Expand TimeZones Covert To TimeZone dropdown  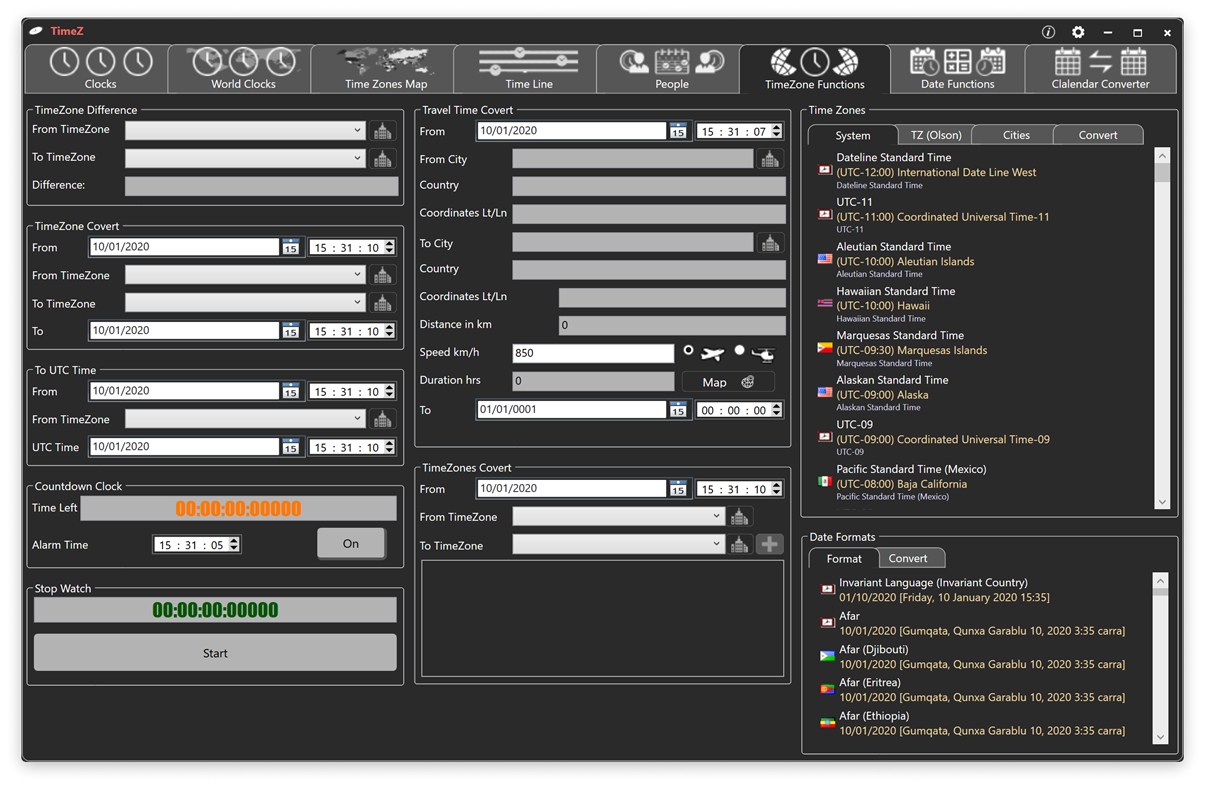pos(717,544)
